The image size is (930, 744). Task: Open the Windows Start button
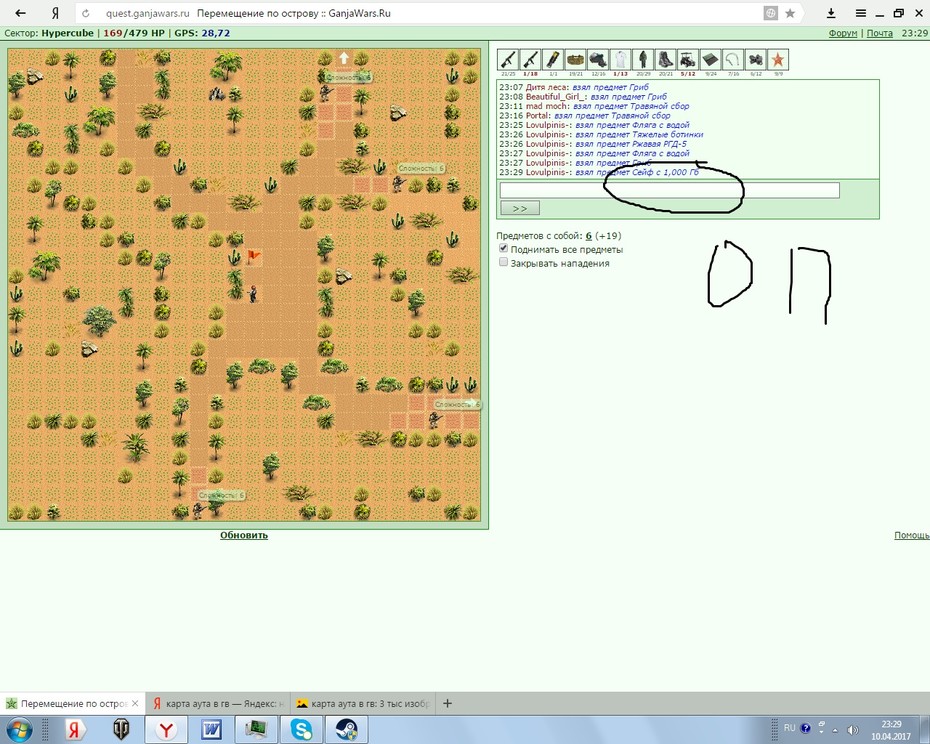(x=20, y=729)
